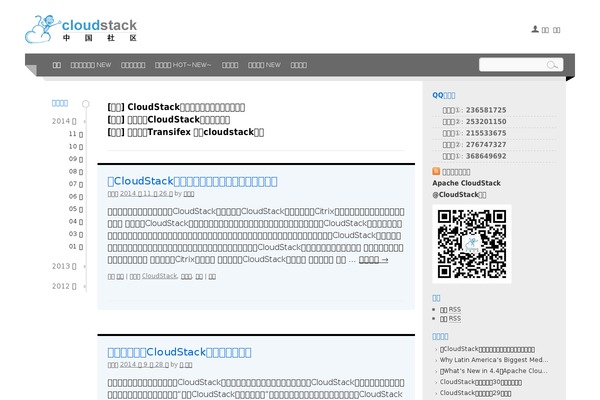Image resolution: width=600 pixels, height=400 pixels.
Task: Select month 06 in the archive timeline
Action: (76, 196)
